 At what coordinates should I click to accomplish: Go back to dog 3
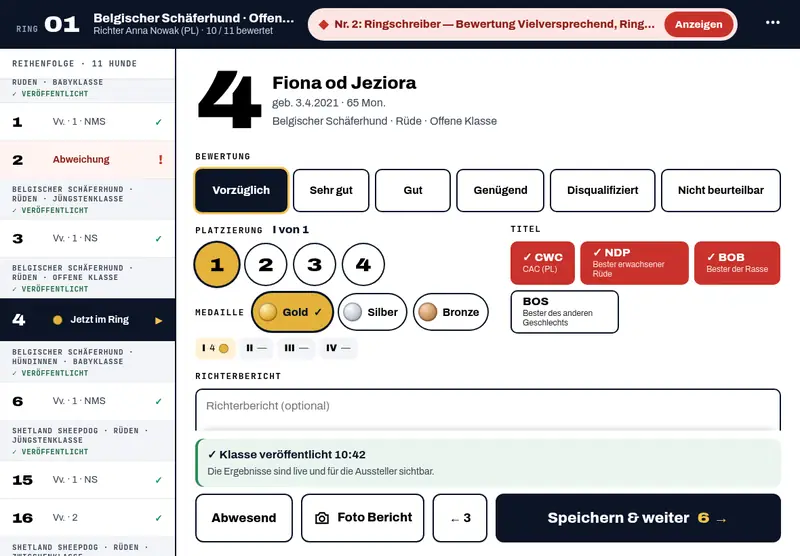[460, 518]
